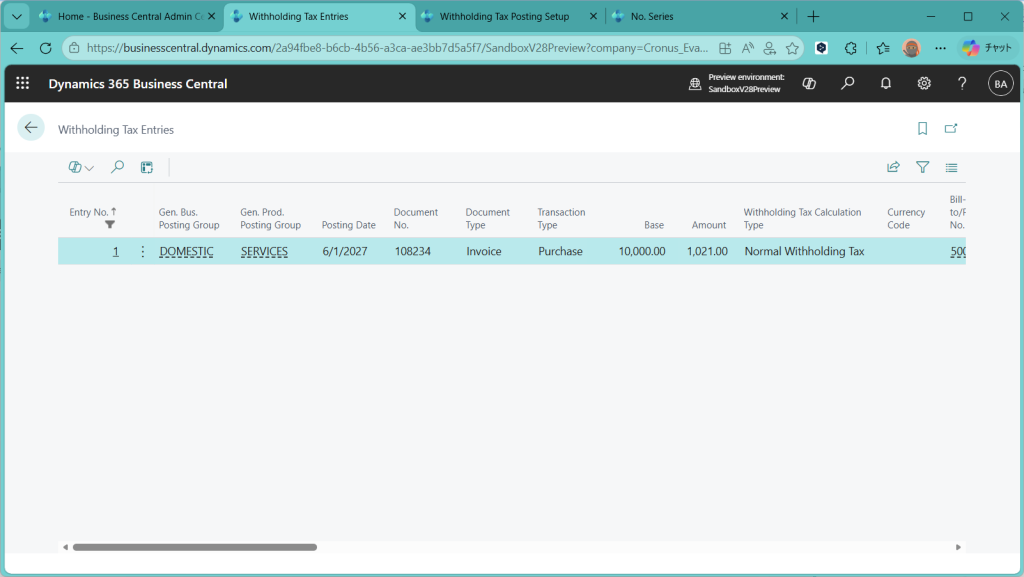Open the settings gear menu
Screen dimensions: 1024x577
[x=924, y=84]
